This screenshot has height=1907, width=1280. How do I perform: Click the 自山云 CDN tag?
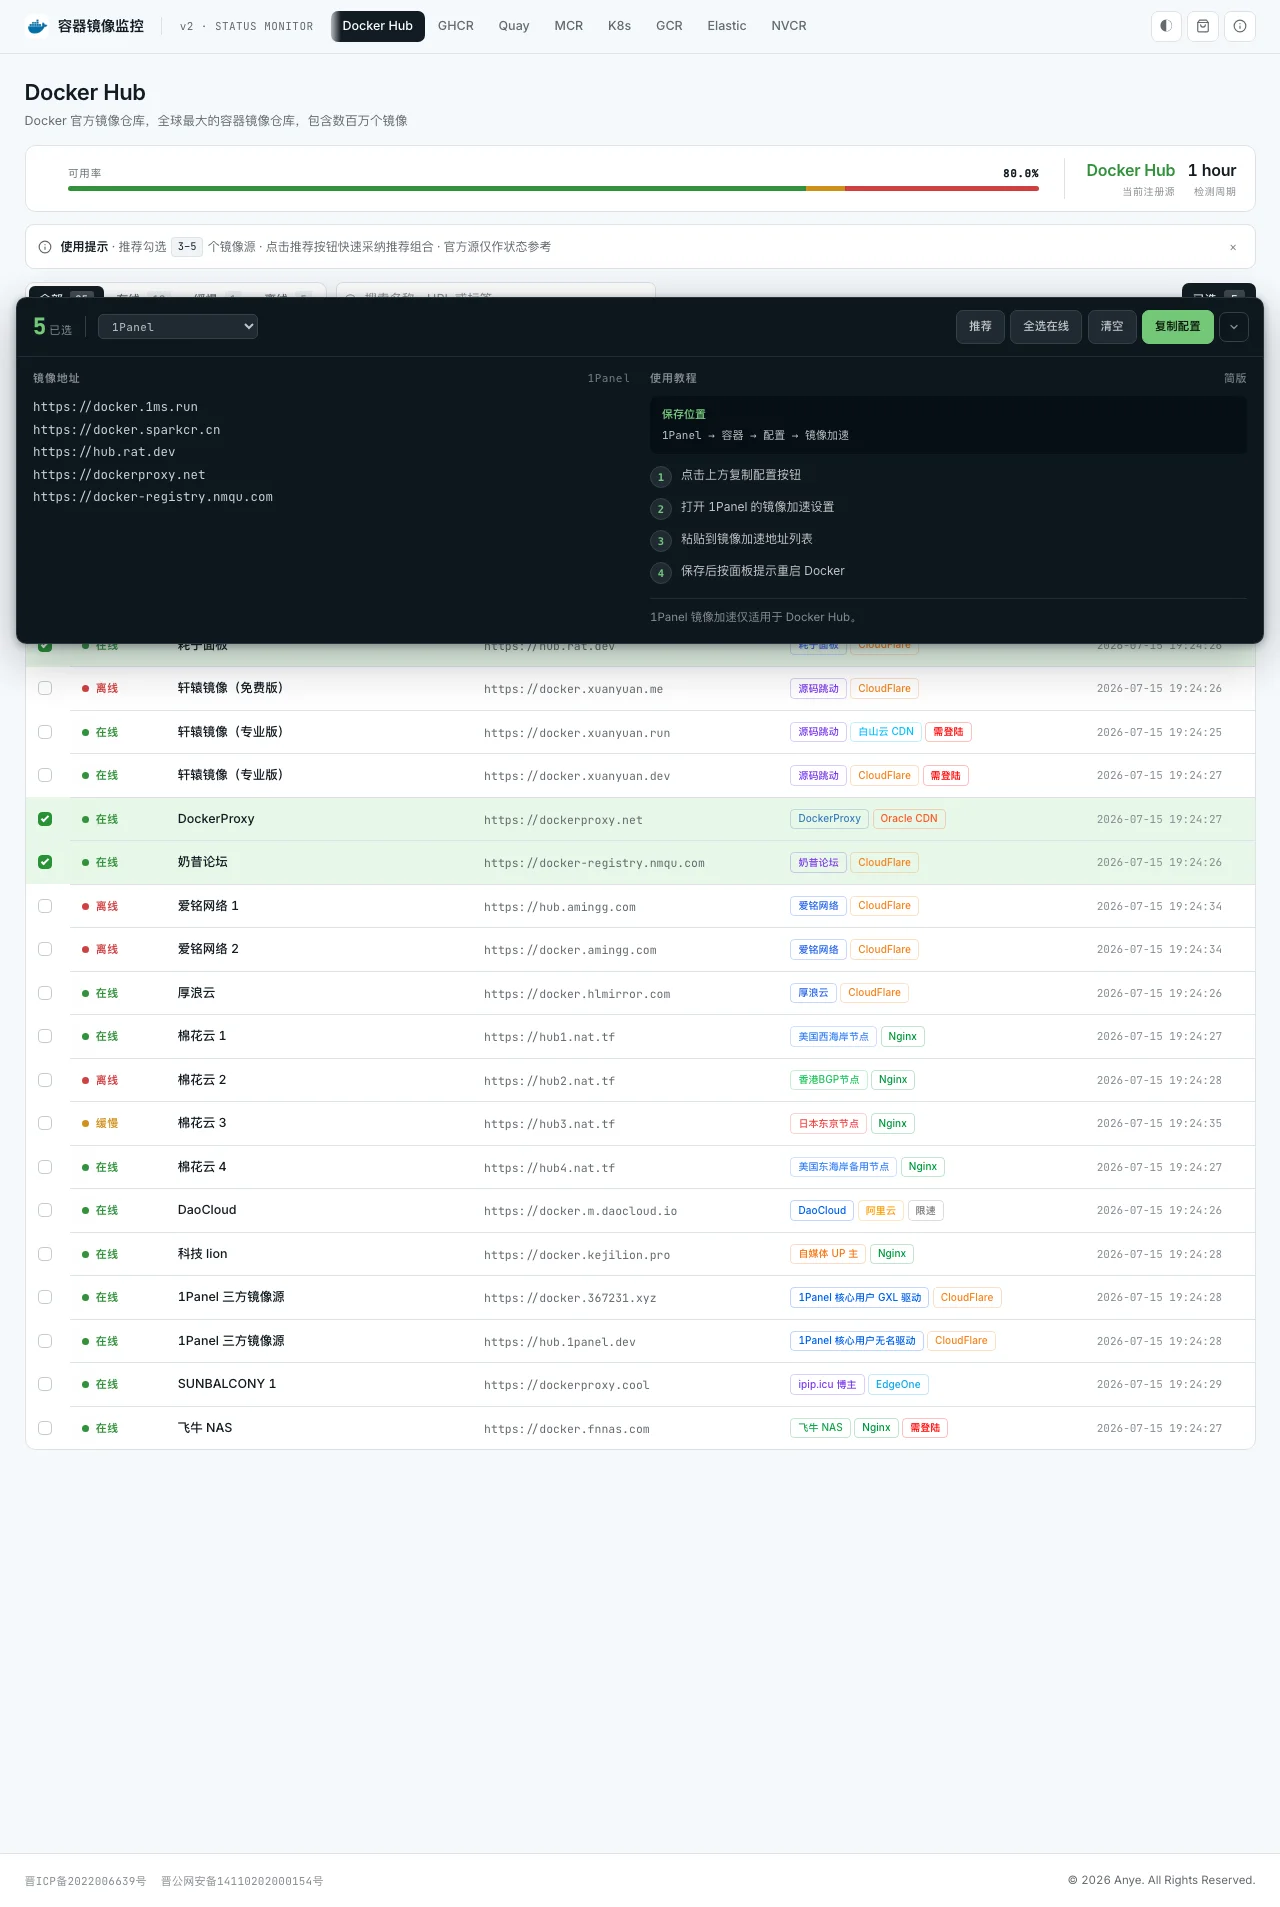(x=886, y=732)
